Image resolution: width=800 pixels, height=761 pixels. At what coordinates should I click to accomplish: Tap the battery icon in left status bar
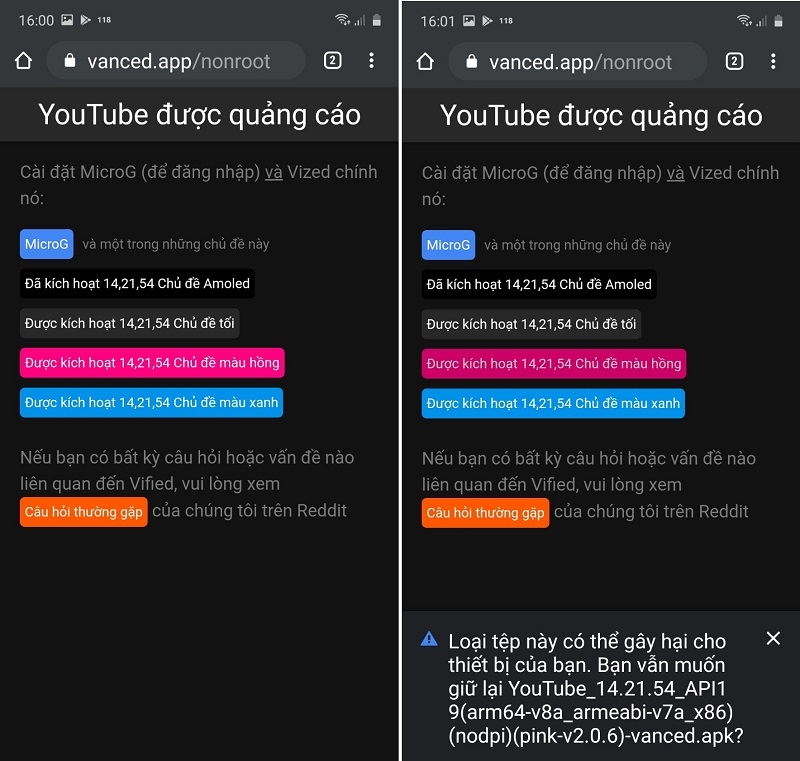tap(377, 20)
